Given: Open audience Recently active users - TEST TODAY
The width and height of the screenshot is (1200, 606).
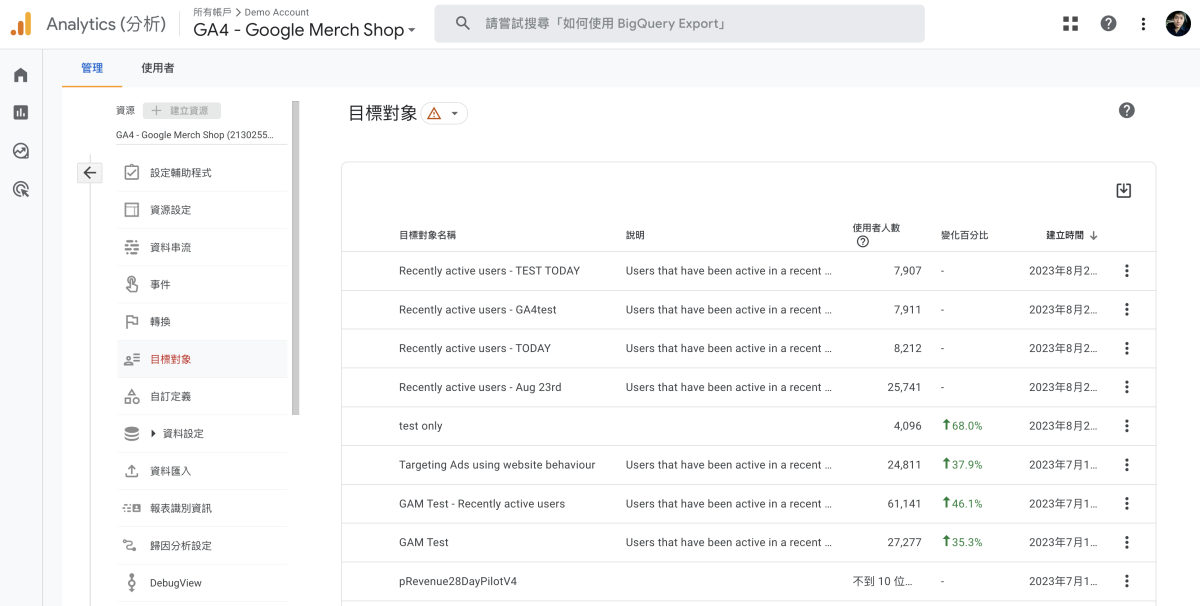Looking at the screenshot, I should tap(489, 271).
